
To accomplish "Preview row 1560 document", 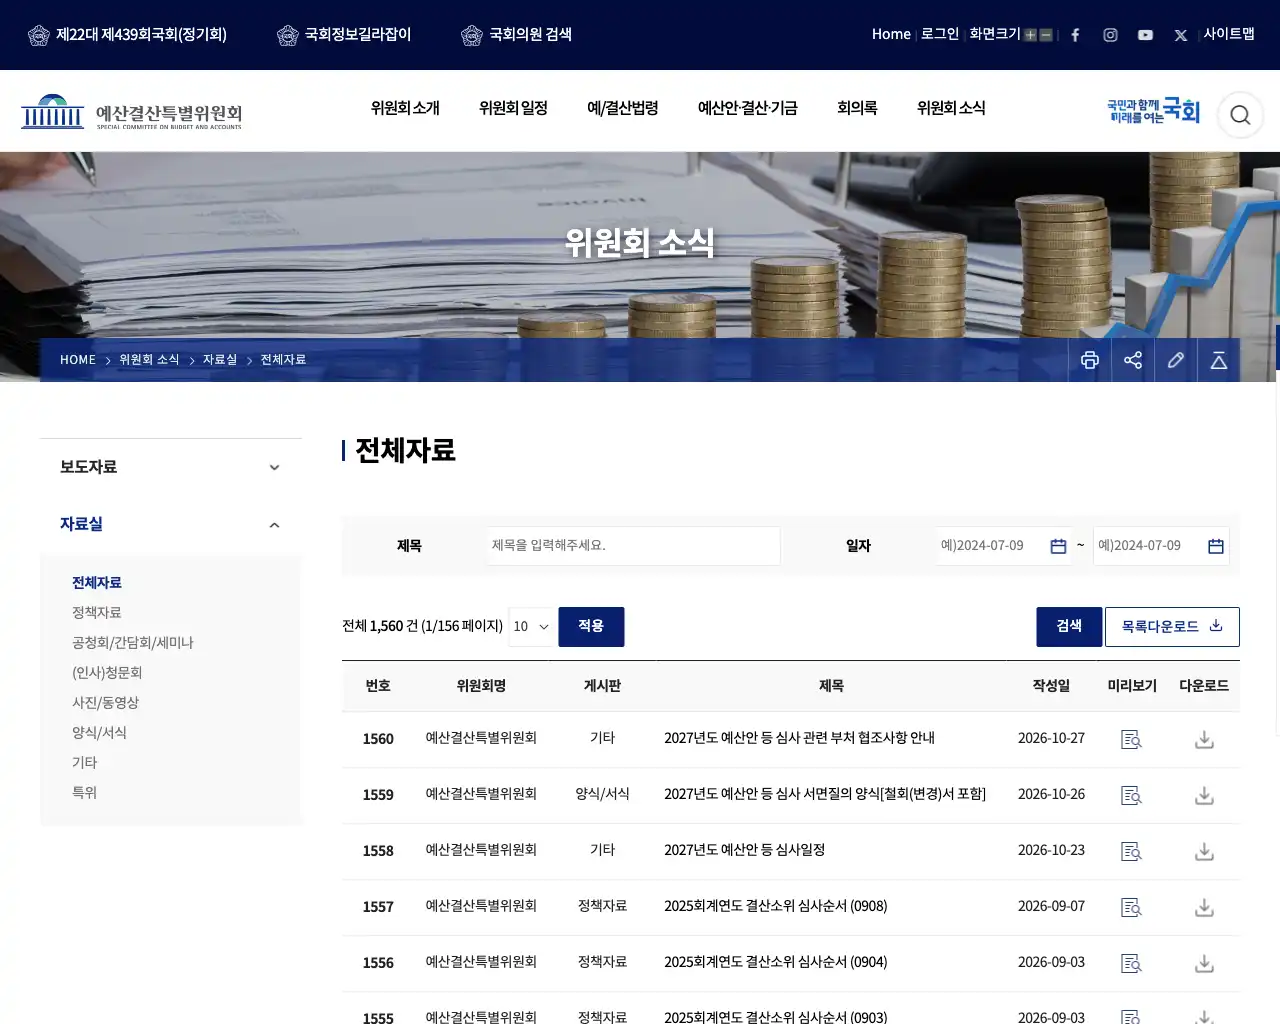I will point(1131,740).
